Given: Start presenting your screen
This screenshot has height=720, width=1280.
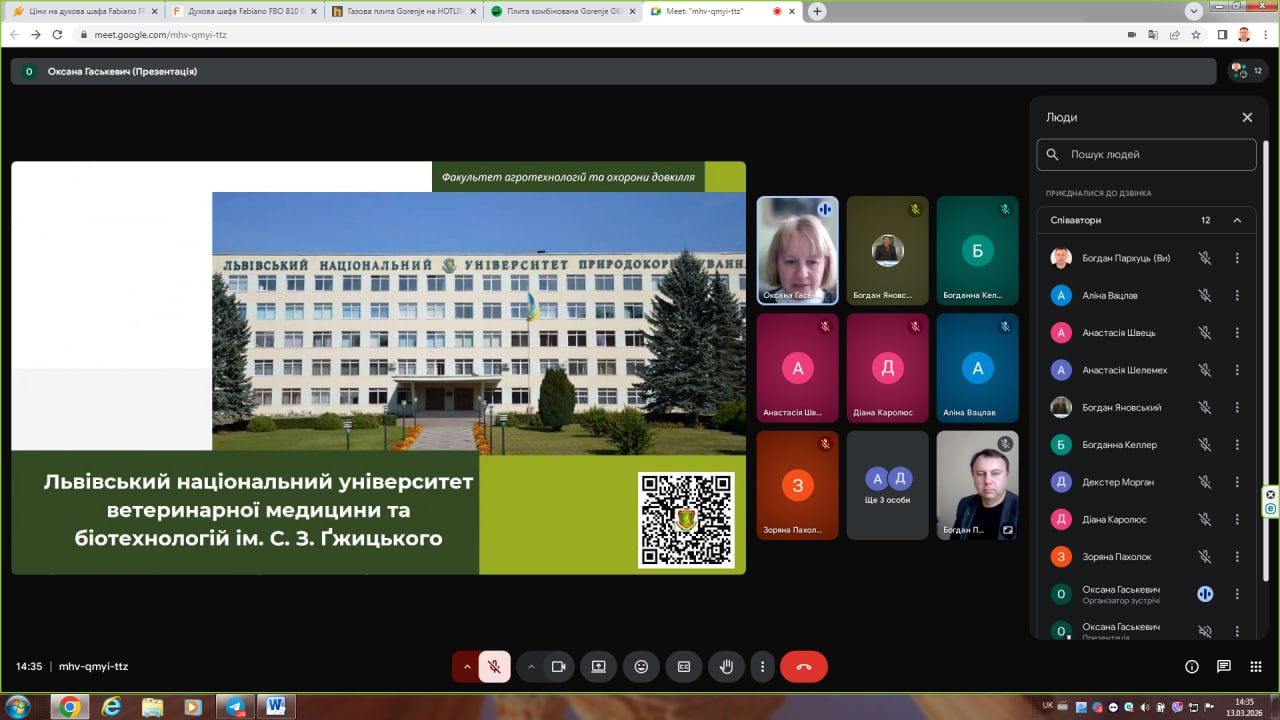Looking at the screenshot, I should 598,667.
